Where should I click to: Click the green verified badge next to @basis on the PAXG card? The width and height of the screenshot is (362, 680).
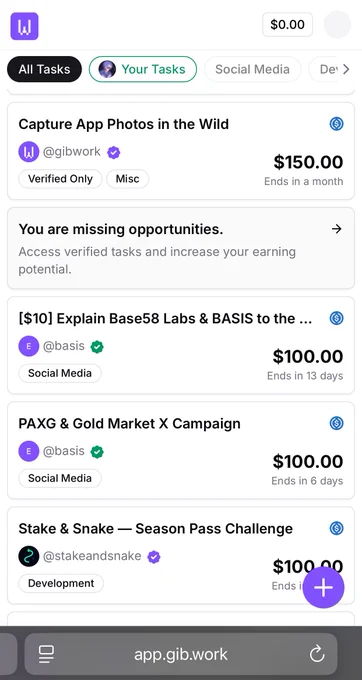[x=97, y=452]
